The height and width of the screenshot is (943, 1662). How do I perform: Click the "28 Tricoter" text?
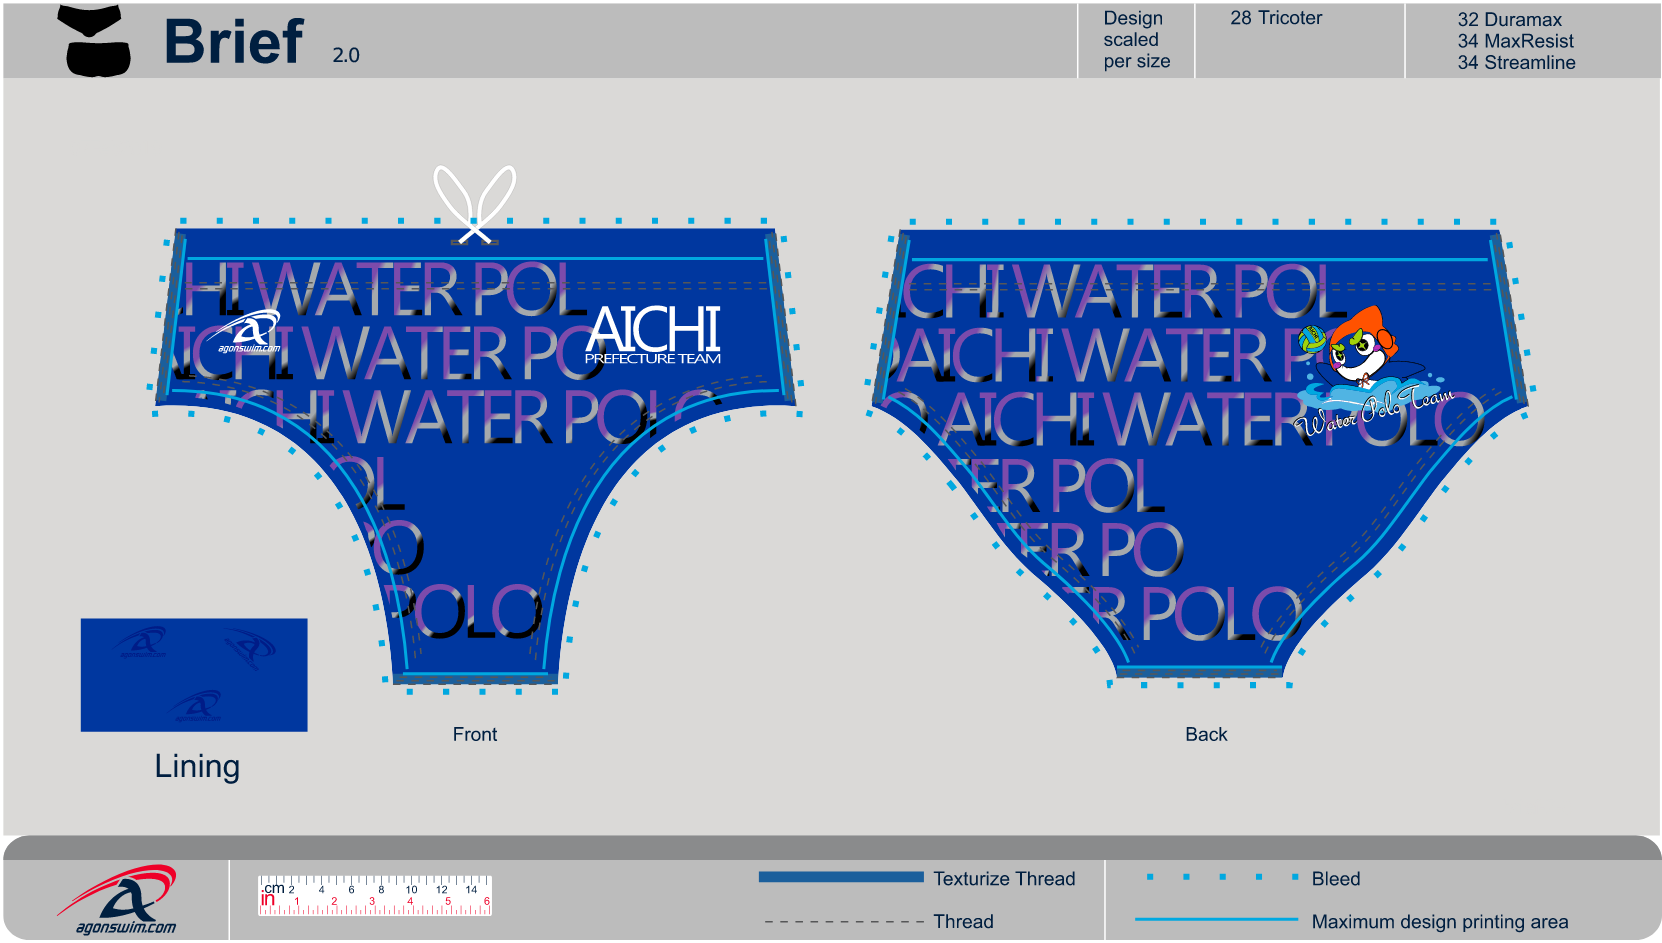(x=1276, y=18)
